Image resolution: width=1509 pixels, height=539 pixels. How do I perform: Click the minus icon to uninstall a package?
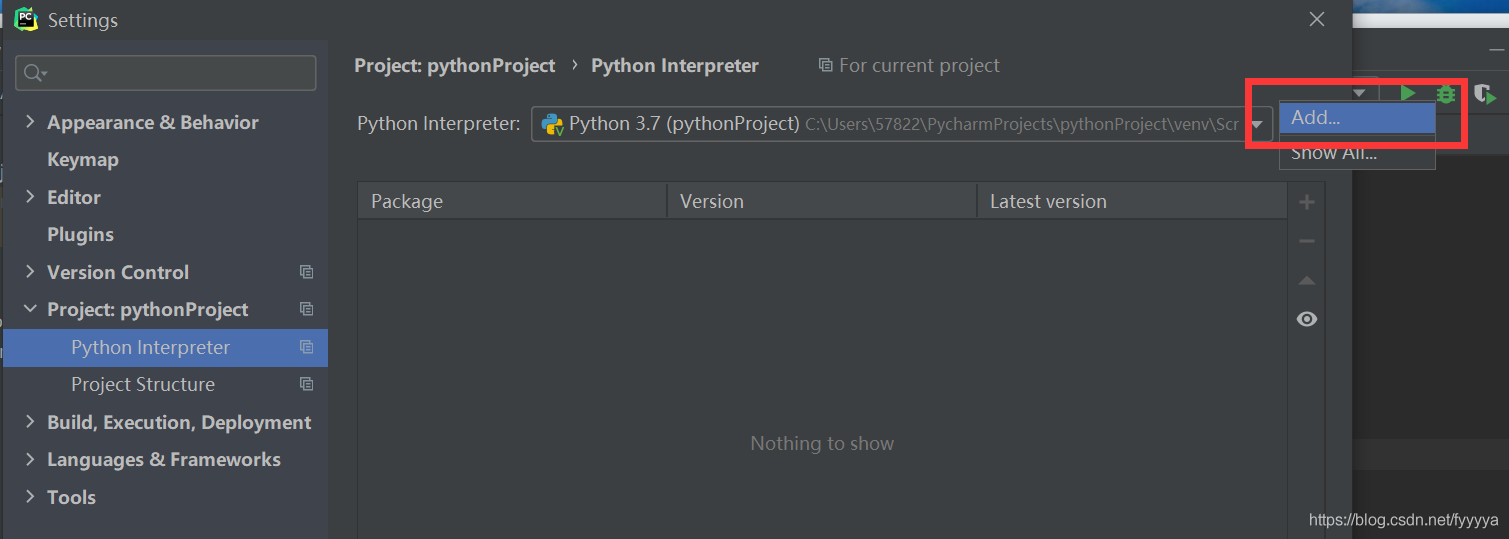(1306, 241)
